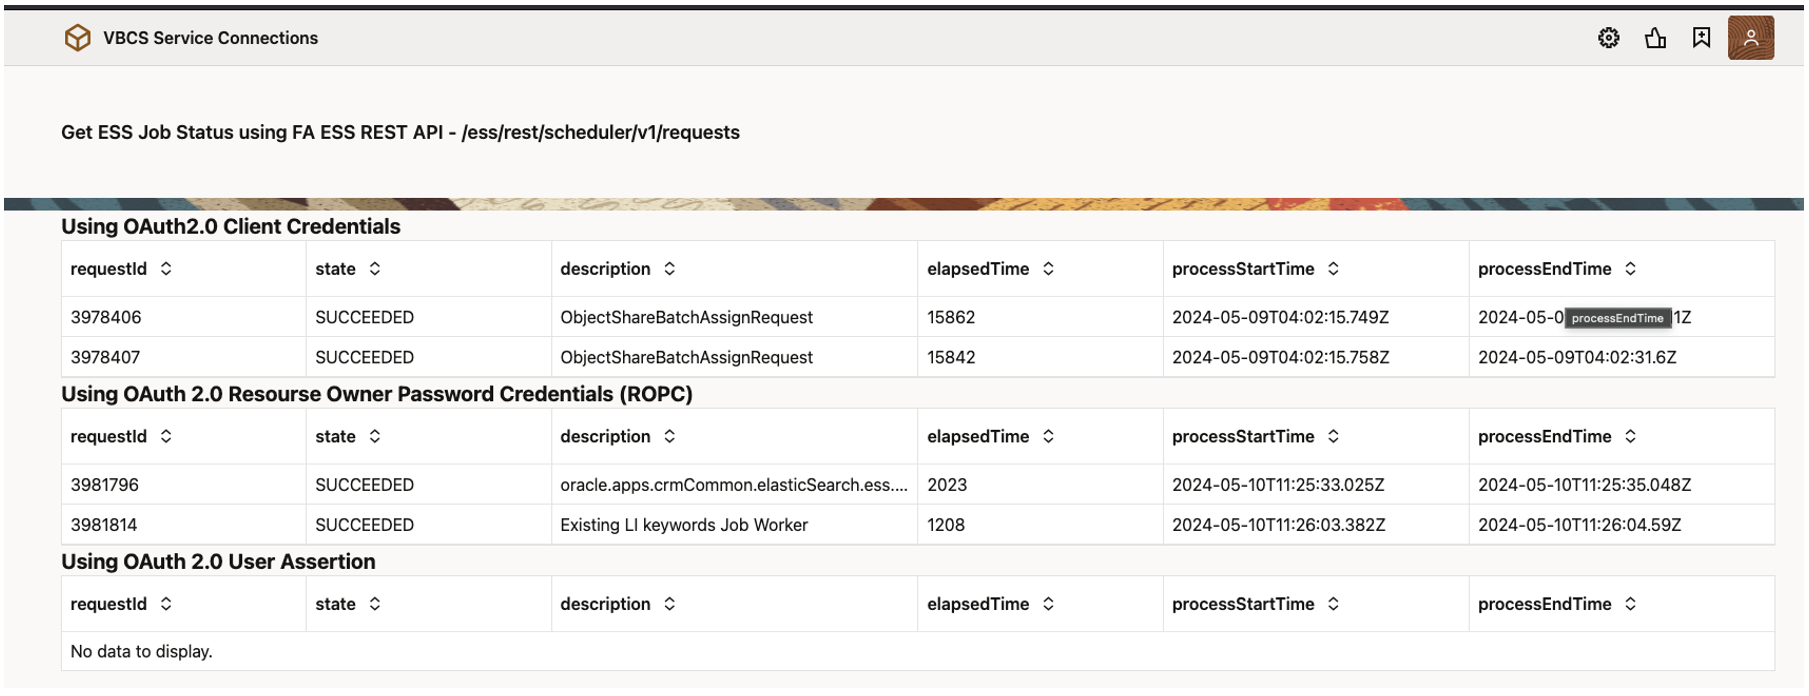Click the processEndTime header in Client Credentials table
The image size is (1809, 696).
click(x=1544, y=269)
